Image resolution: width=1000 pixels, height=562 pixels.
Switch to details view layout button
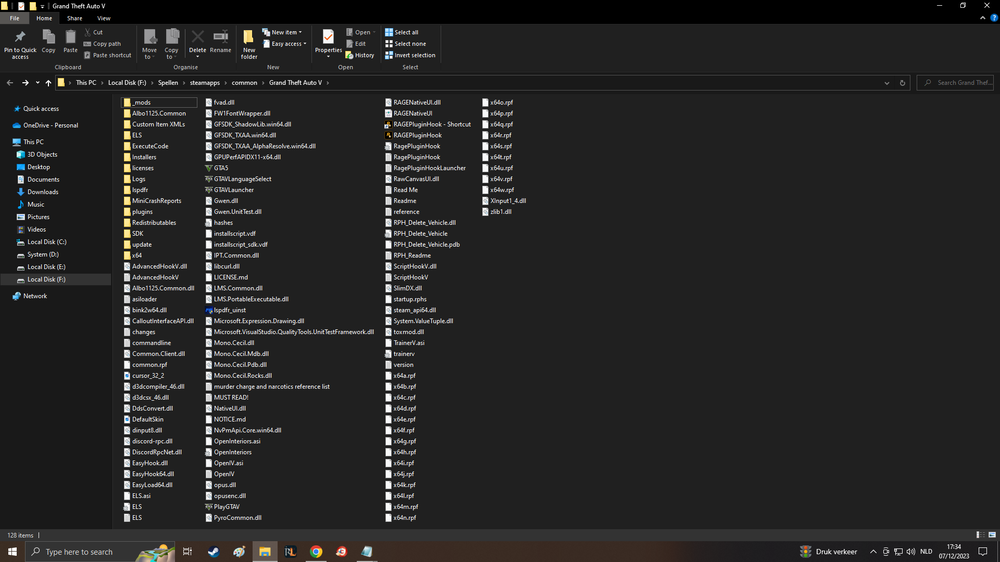[980, 535]
